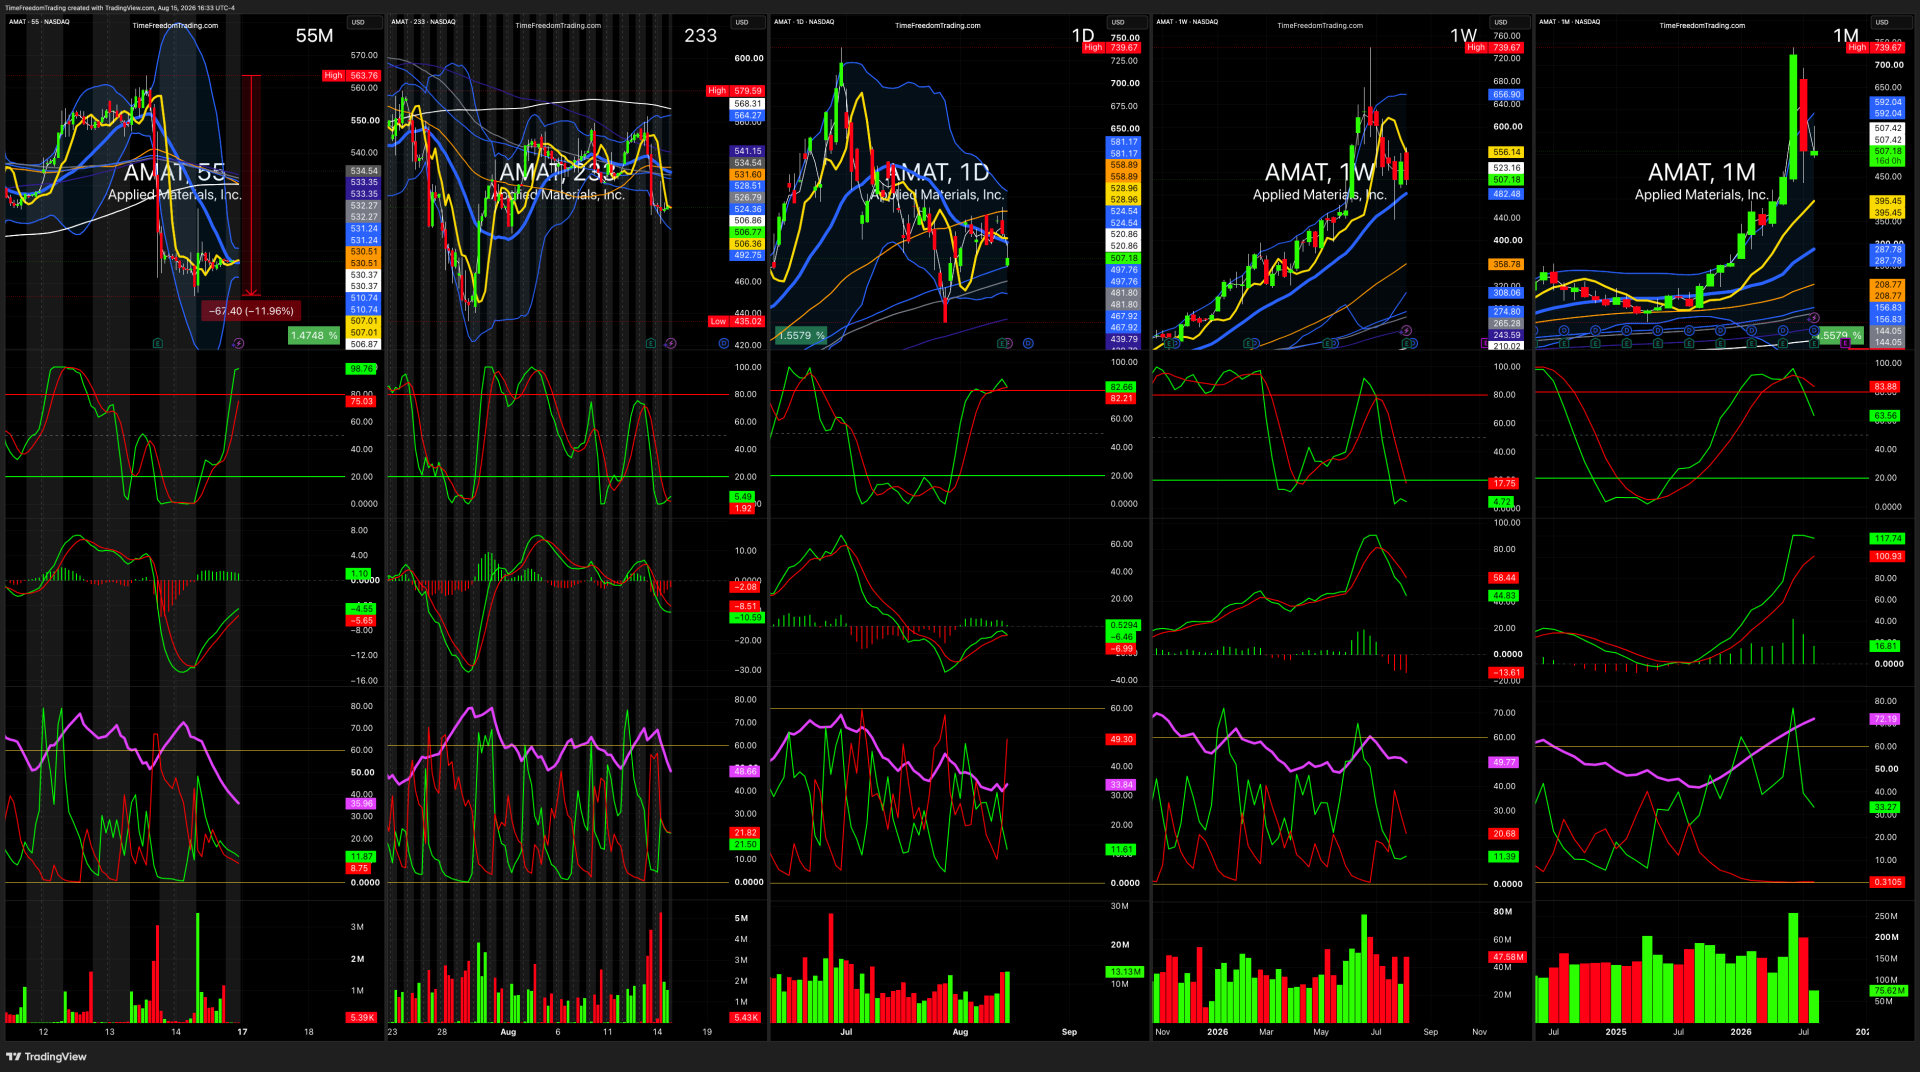Open the USD currency dropdown on the 1D chart
The width and height of the screenshot is (1920, 1072).
click(1118, 22)
